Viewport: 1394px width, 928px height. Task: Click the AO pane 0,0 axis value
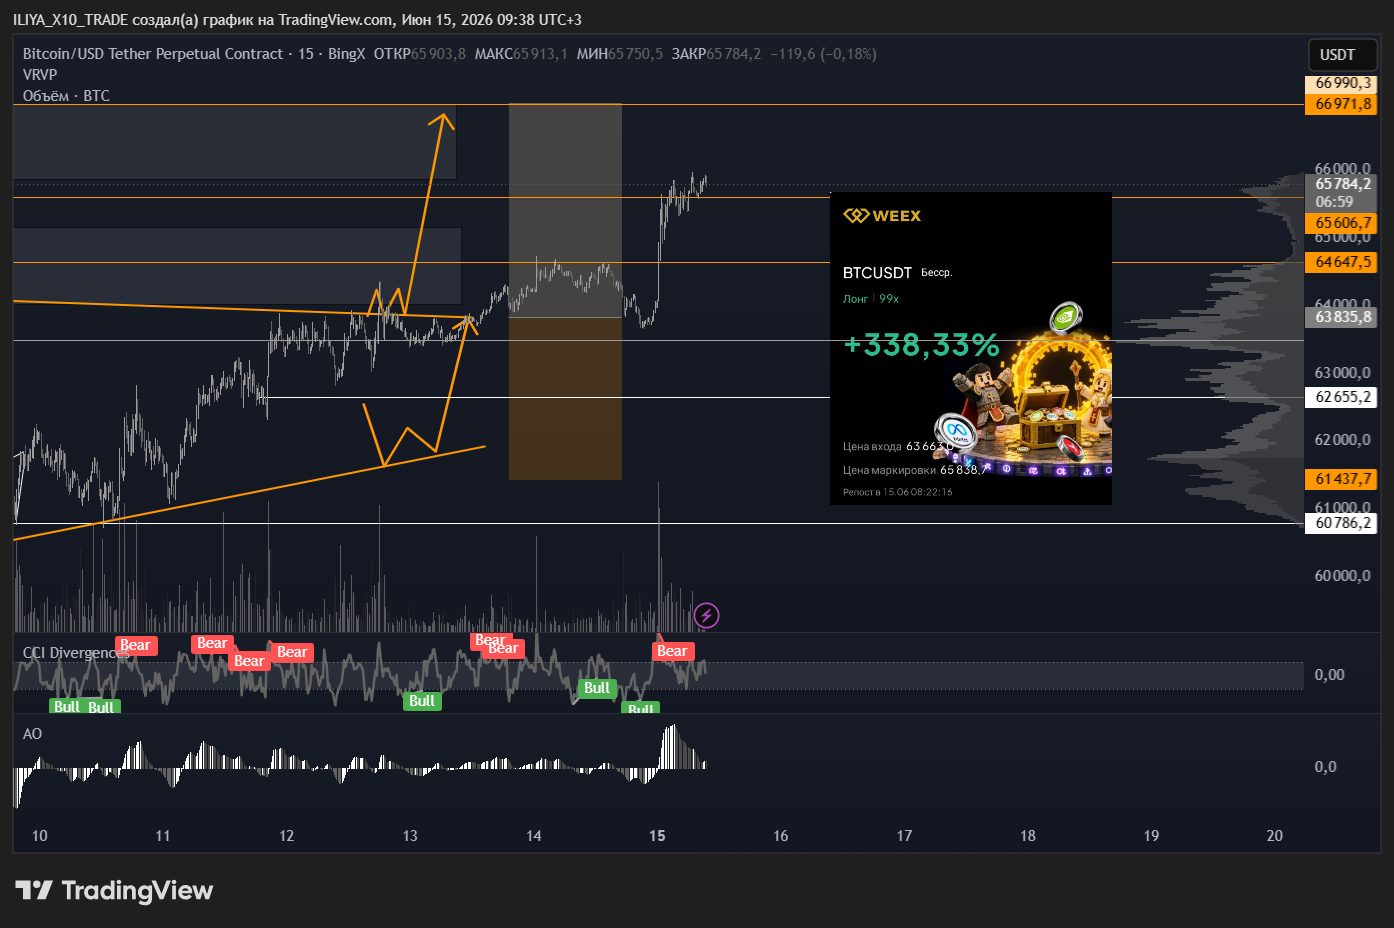(x=1325, y=767)
